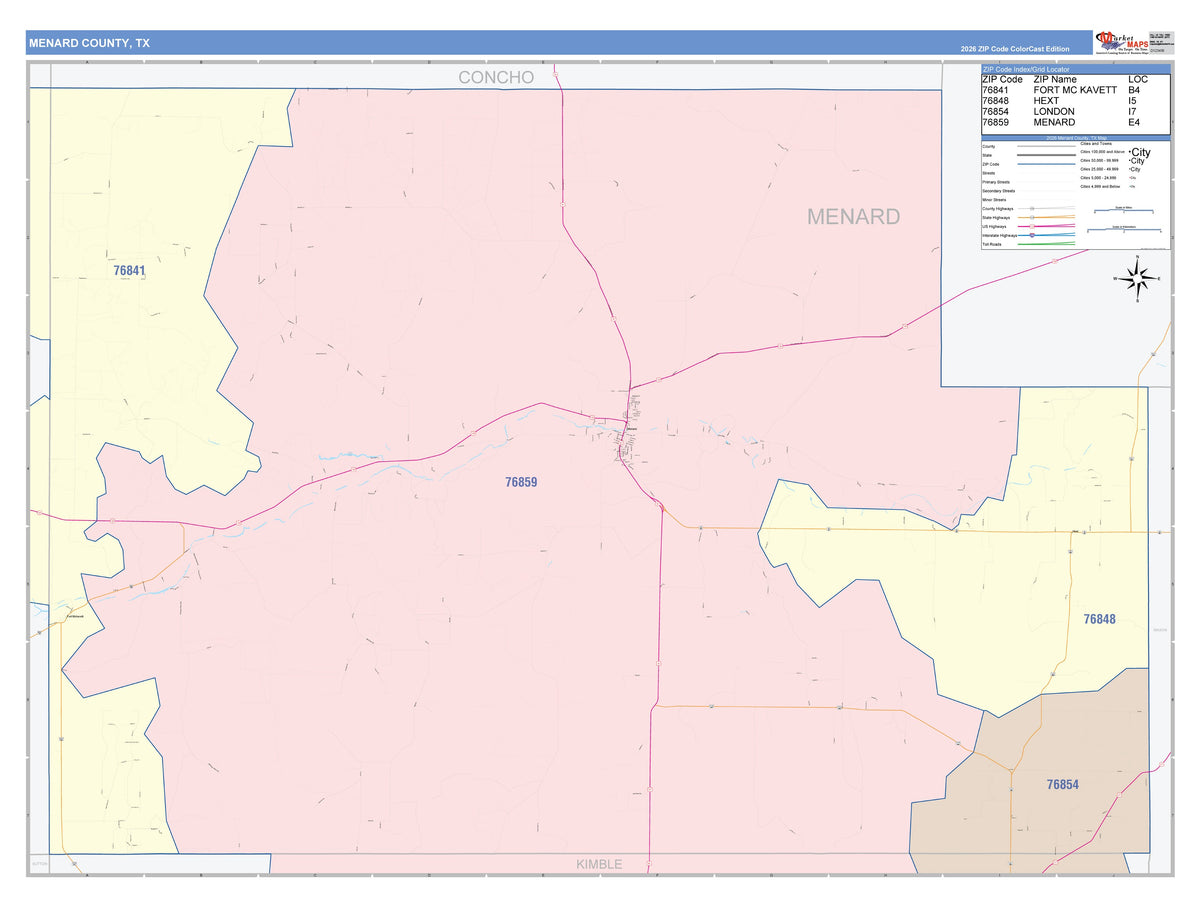Select LONDON in the index table
This screenshot has height=908, width=1200.
[x=1054, y=112]
